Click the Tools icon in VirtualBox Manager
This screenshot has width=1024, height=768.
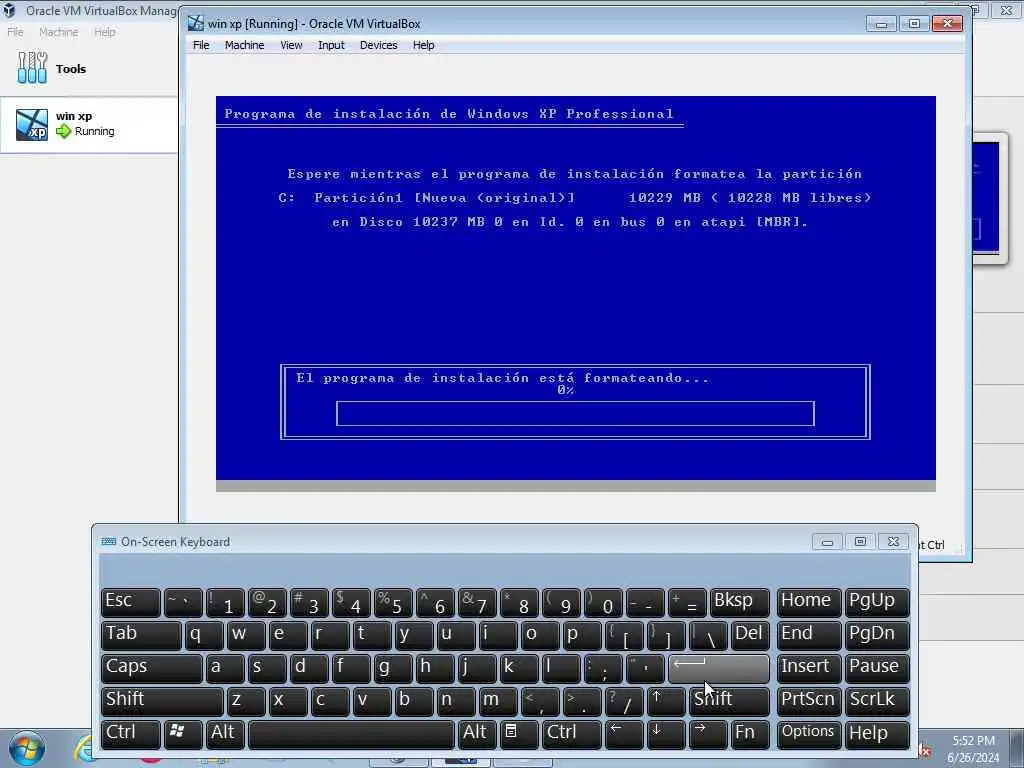click(32, 68)
